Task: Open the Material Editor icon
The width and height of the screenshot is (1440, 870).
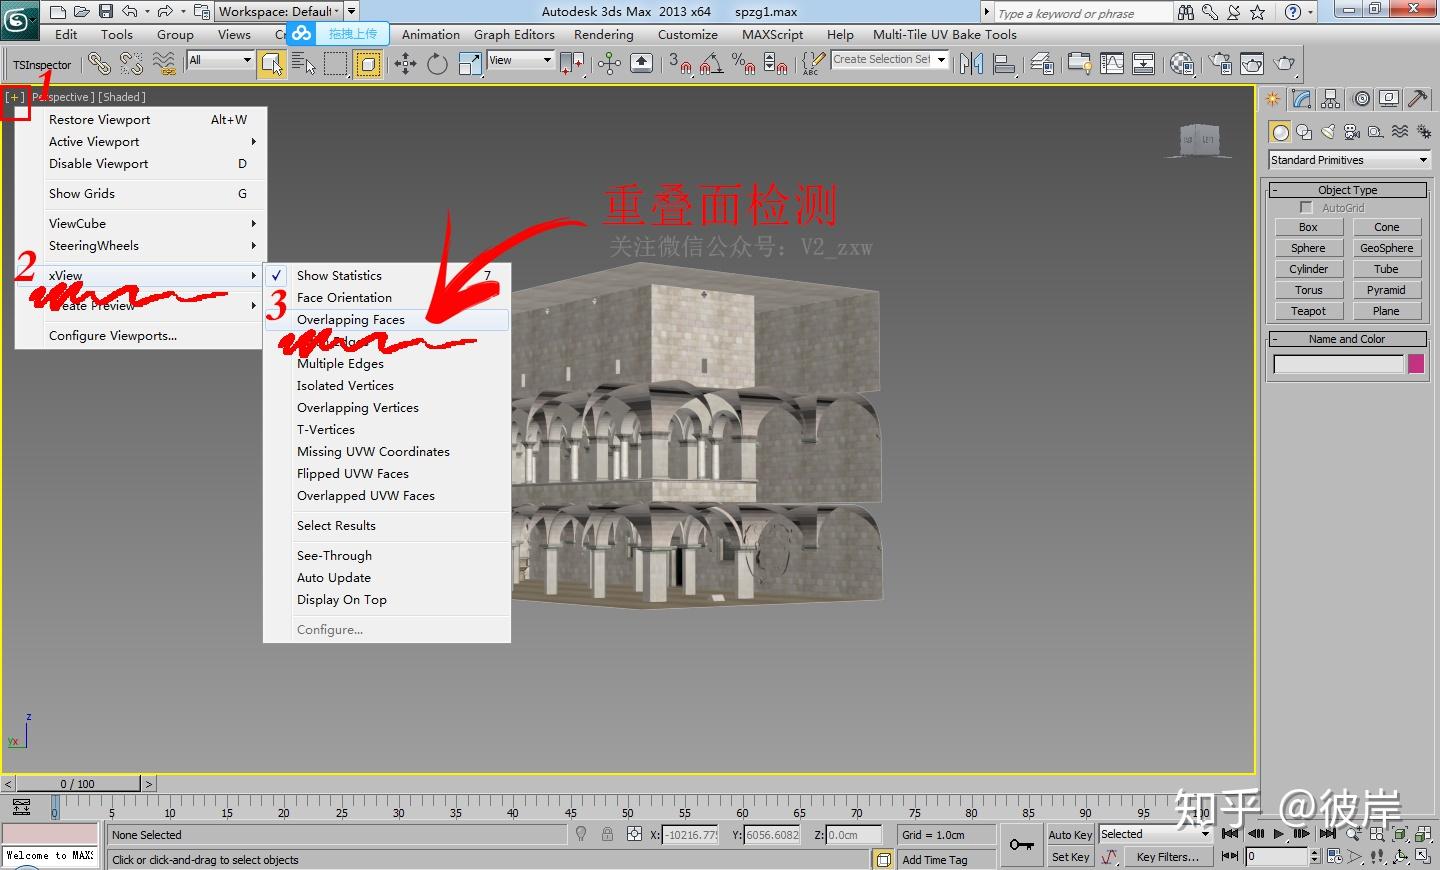Action: coord(1182,64)
